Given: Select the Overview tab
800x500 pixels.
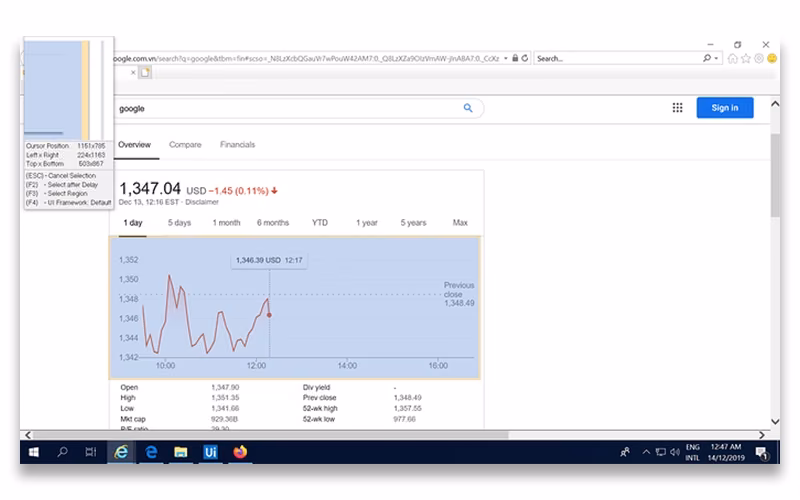Looking at the screenshot, I should [x=135, y=144].
